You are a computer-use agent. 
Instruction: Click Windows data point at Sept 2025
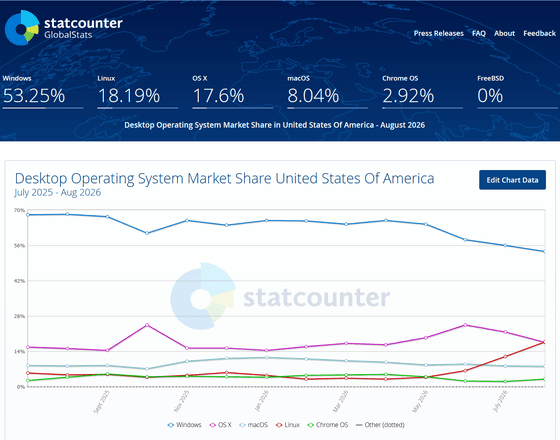tap(107, 216)
